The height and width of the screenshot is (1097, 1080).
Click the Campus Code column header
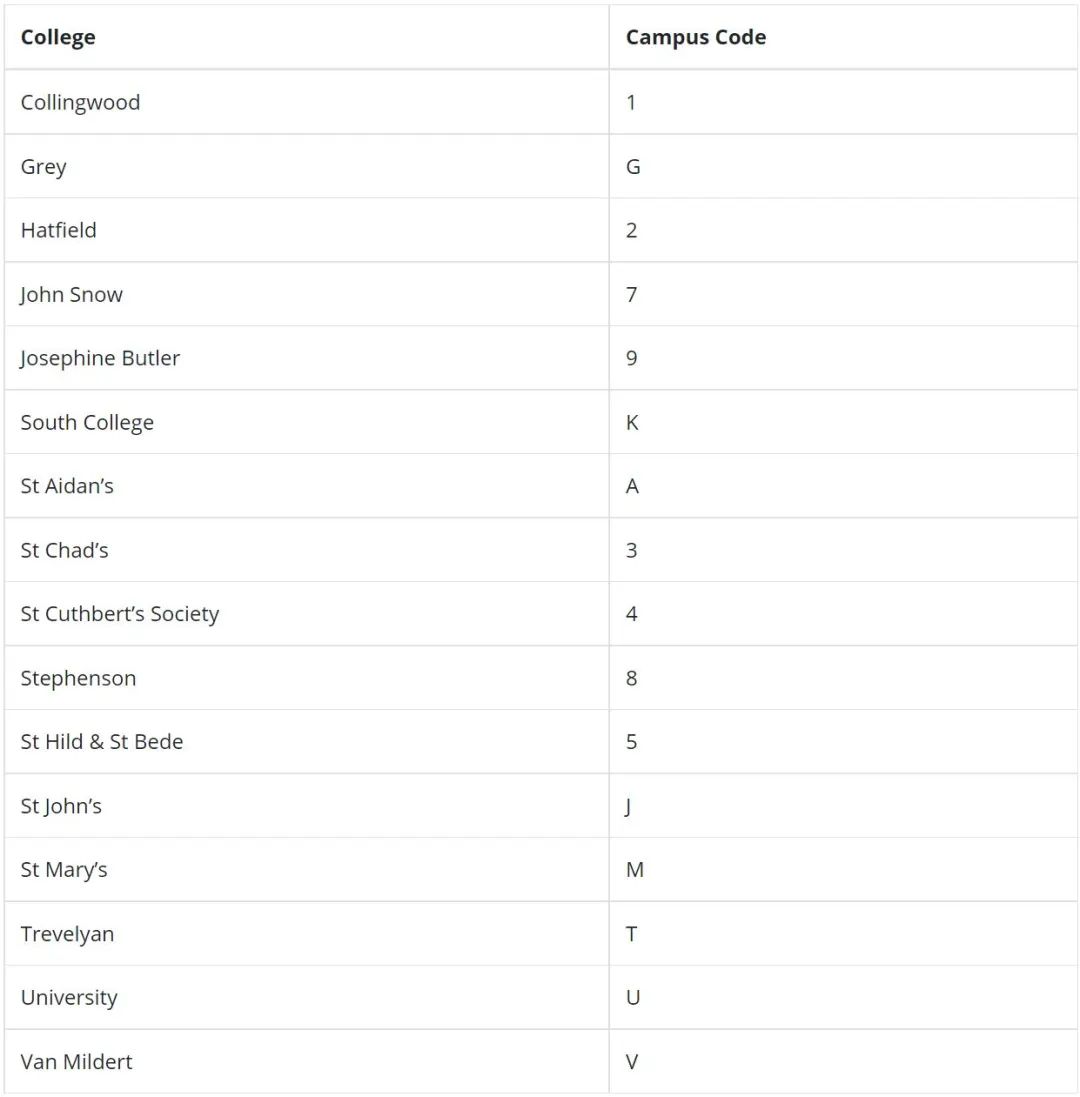[695, 37]
